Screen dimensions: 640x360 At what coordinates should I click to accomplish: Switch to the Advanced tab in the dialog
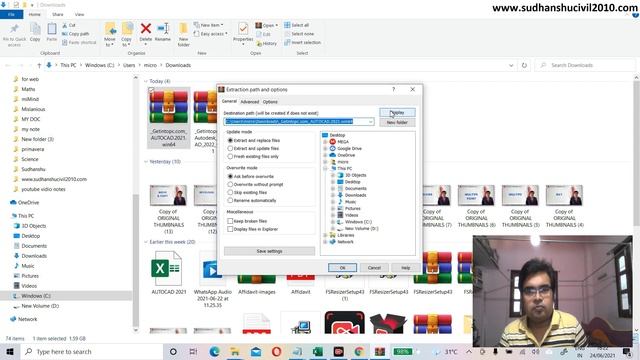click(x=249, y=102)
